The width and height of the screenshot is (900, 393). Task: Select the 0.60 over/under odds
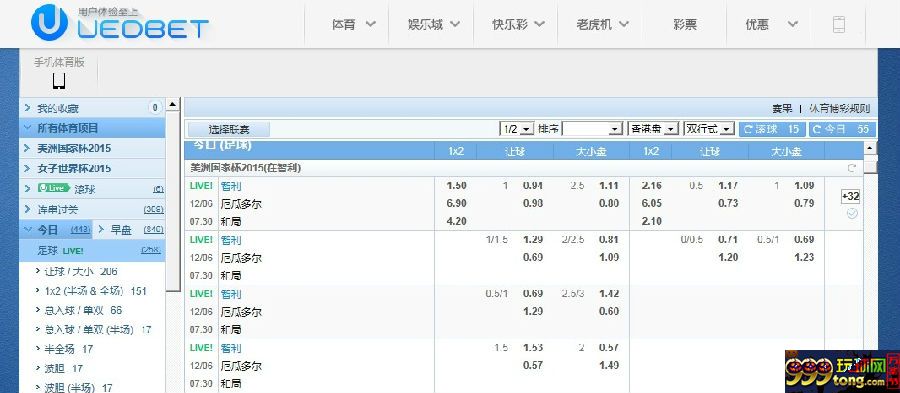point(608,311)
